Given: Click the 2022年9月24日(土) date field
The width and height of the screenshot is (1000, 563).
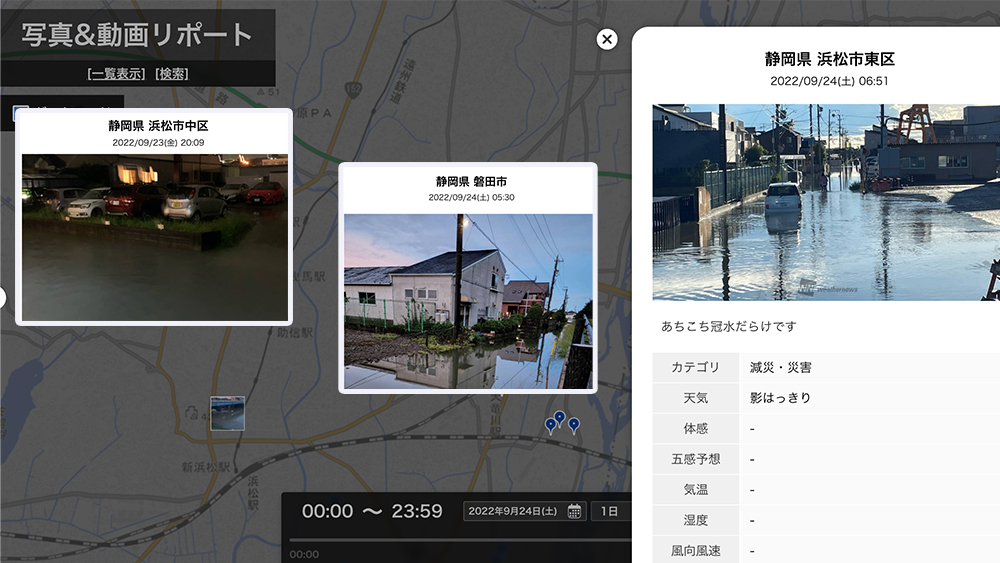Looking at the screenshot, I should [514, 511].
